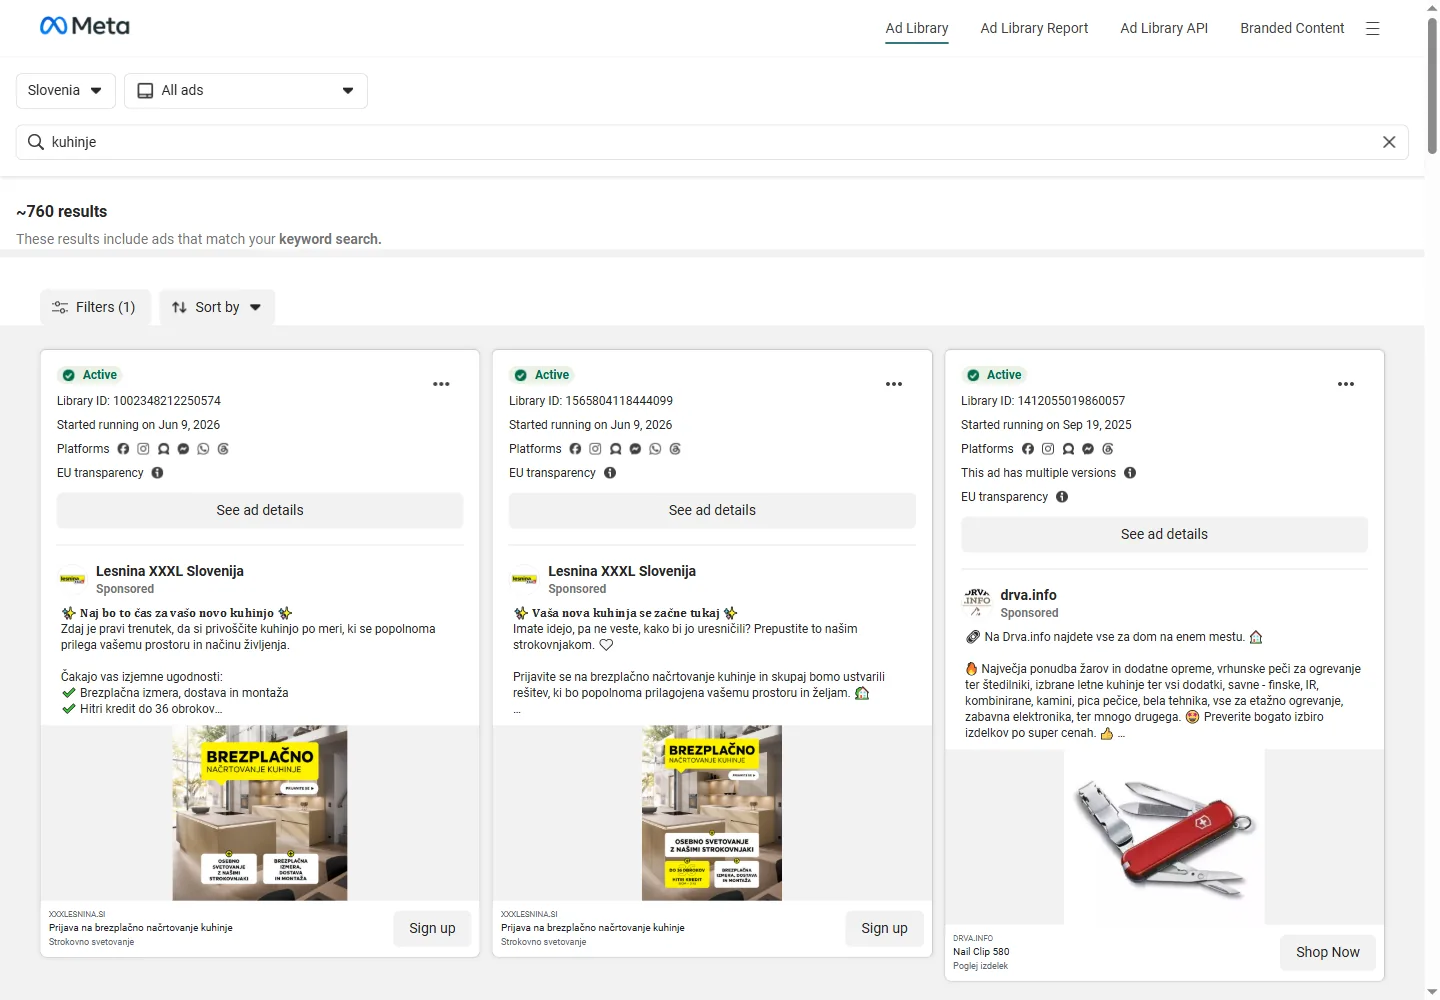
Task: Open the Slovenia country dropdown
Action: (66, 90)
